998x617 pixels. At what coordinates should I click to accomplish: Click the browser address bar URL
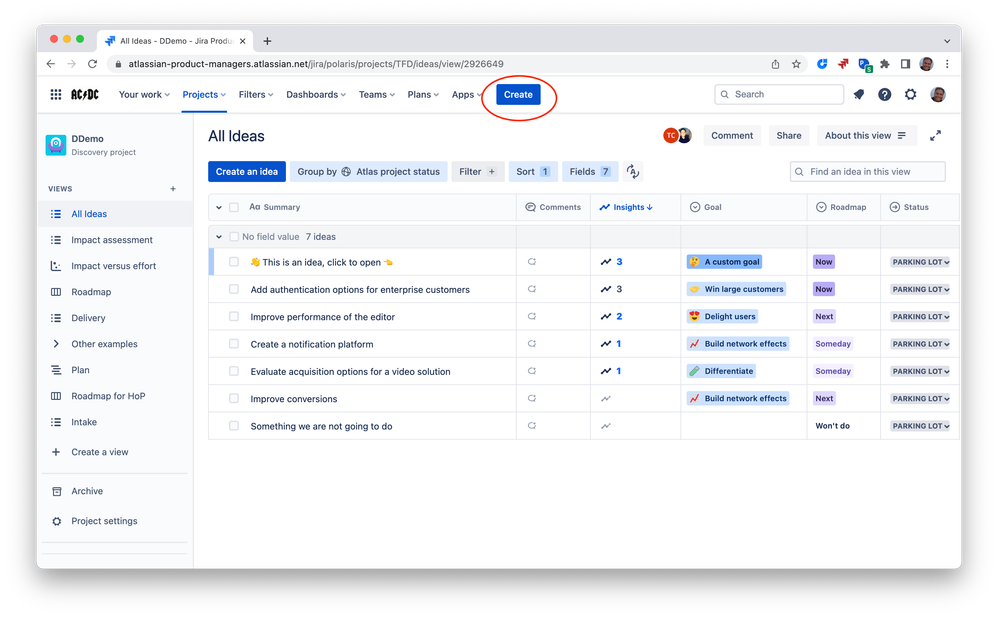(x=316, y=64)
